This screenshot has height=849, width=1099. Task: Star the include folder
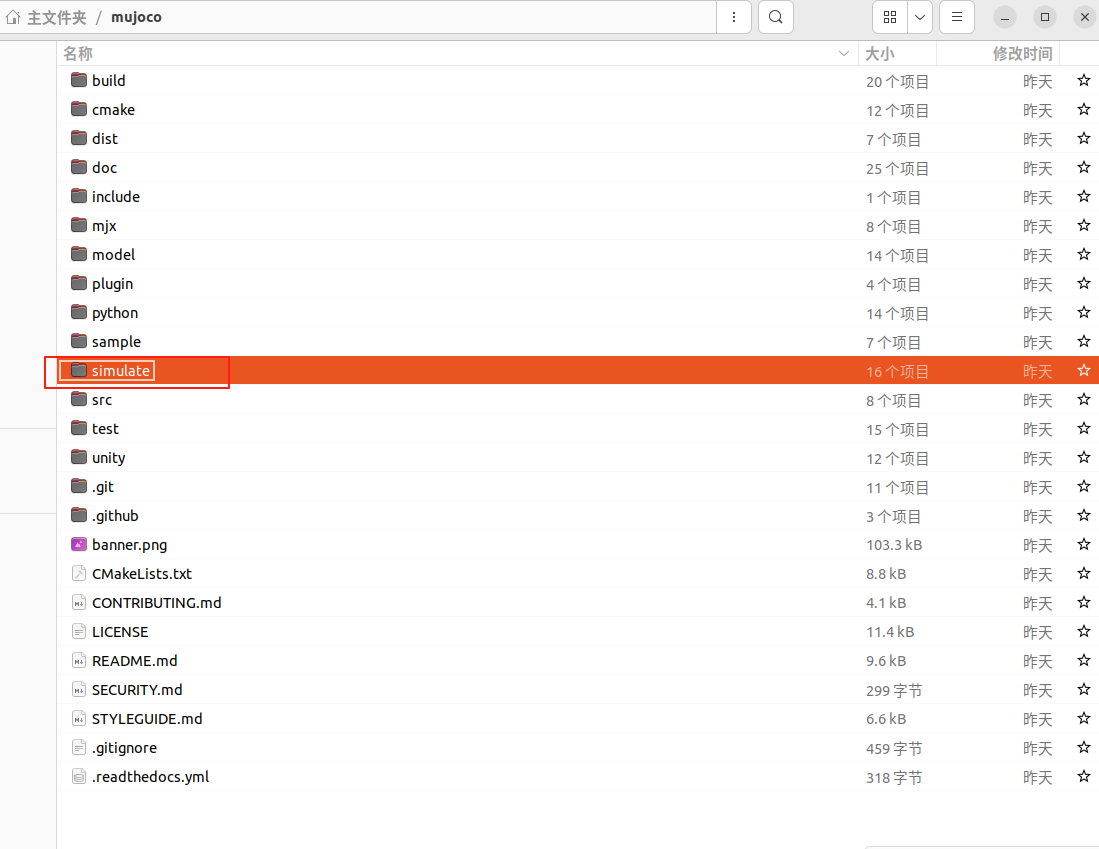(x=1084, y=196)
